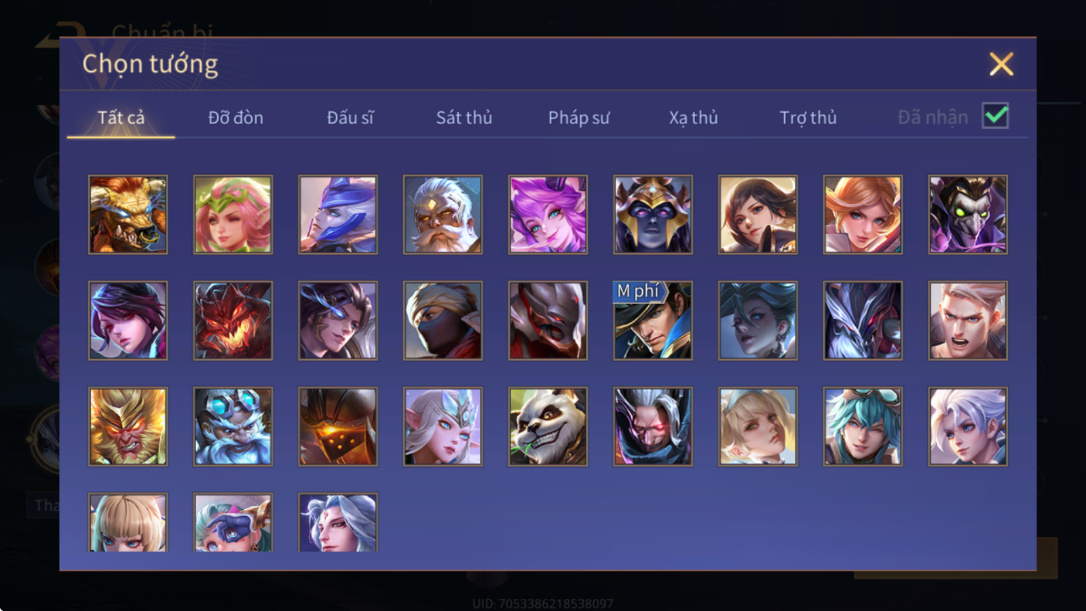The width and height of the screenshot is (1086, 611).
Task: Select the green-eyed plague mask hero
Action: click(968, 214)
